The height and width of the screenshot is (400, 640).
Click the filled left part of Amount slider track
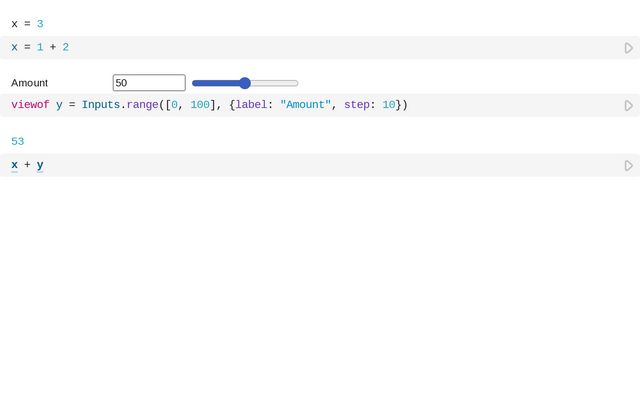216,83
